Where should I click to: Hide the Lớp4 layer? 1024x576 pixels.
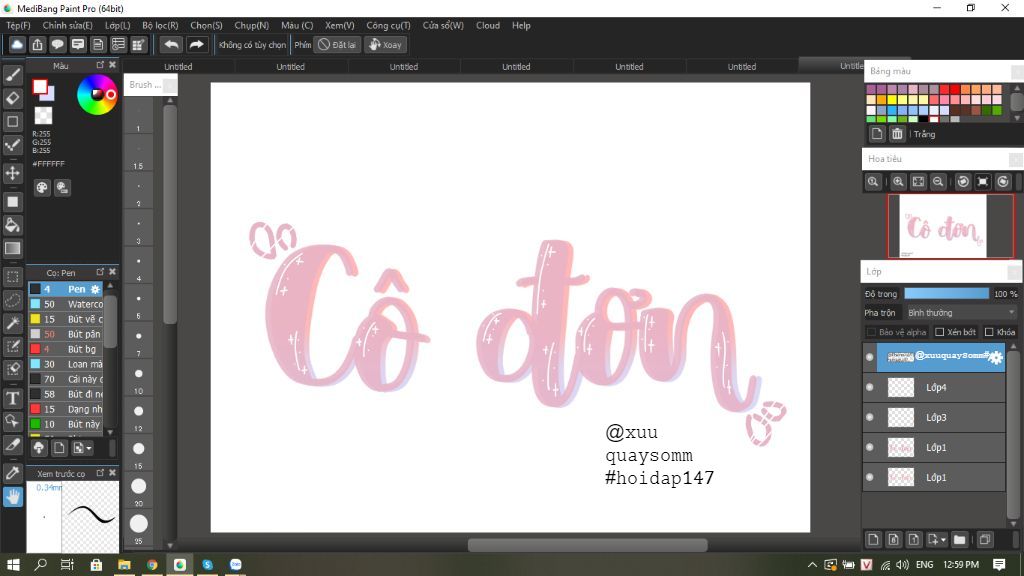[x=869, y=387]
